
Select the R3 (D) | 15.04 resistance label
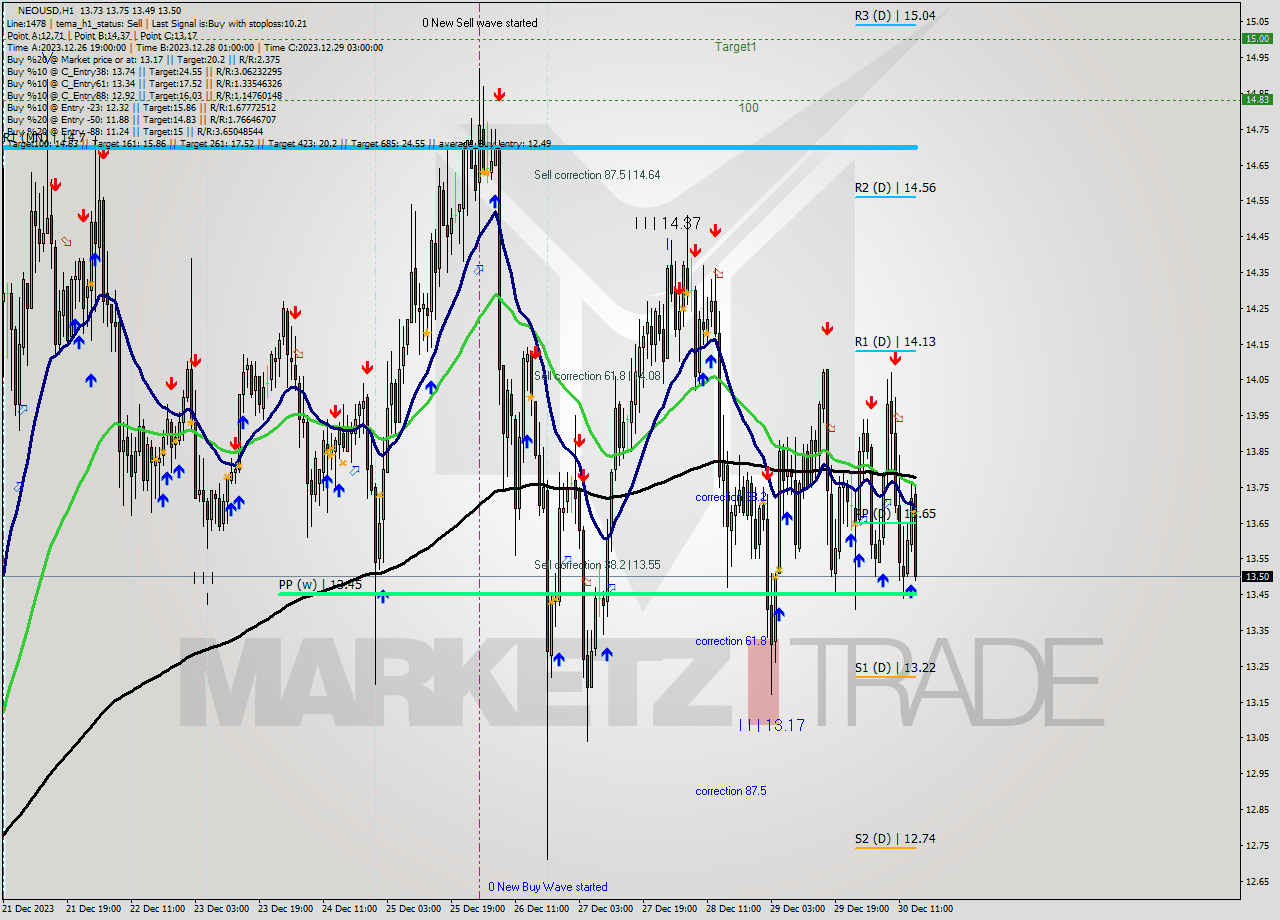pos(895,16)
